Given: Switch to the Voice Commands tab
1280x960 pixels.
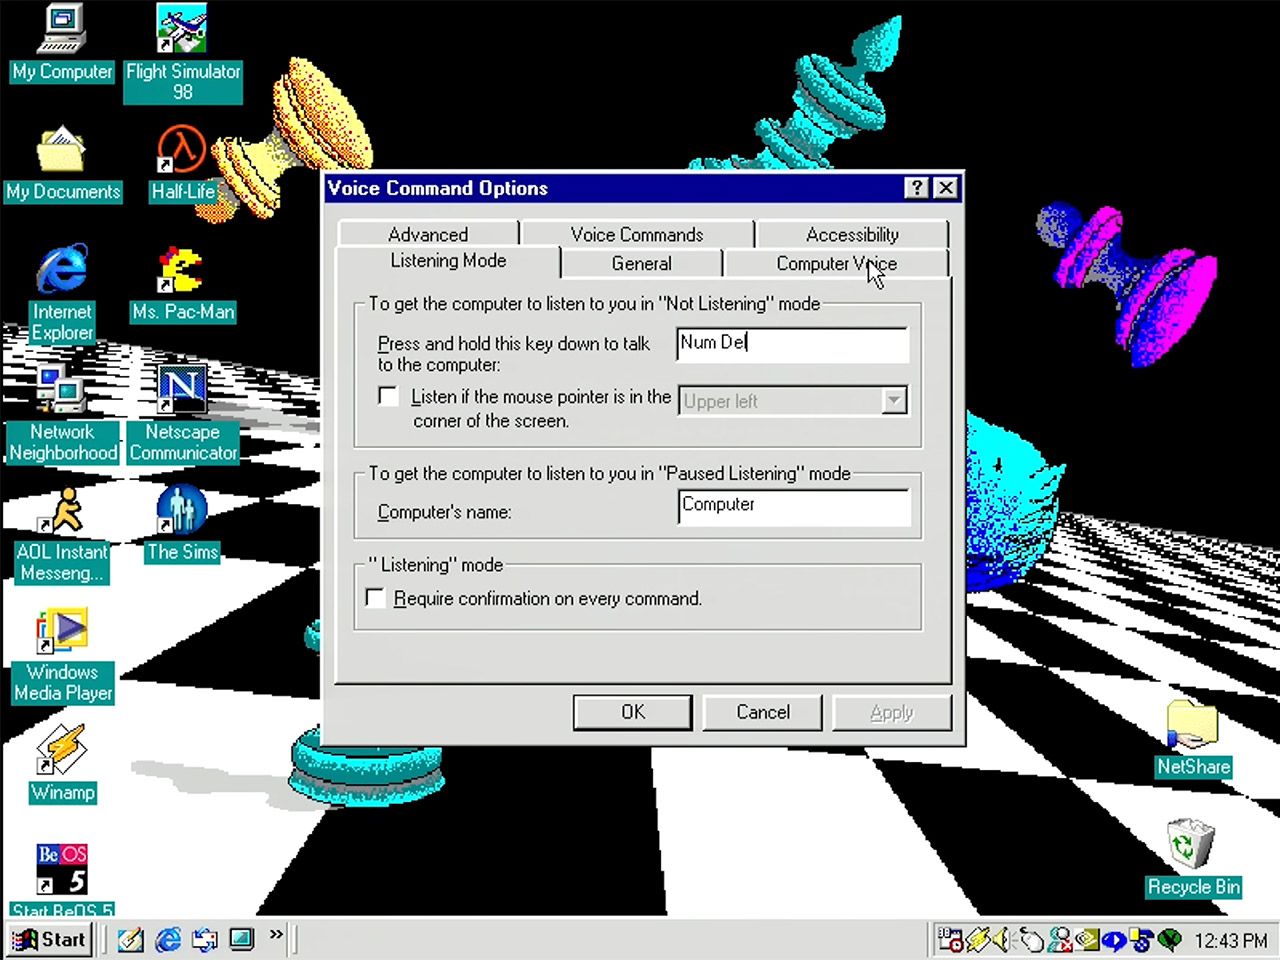Looking at the screenshot, I should pos(637,234).
